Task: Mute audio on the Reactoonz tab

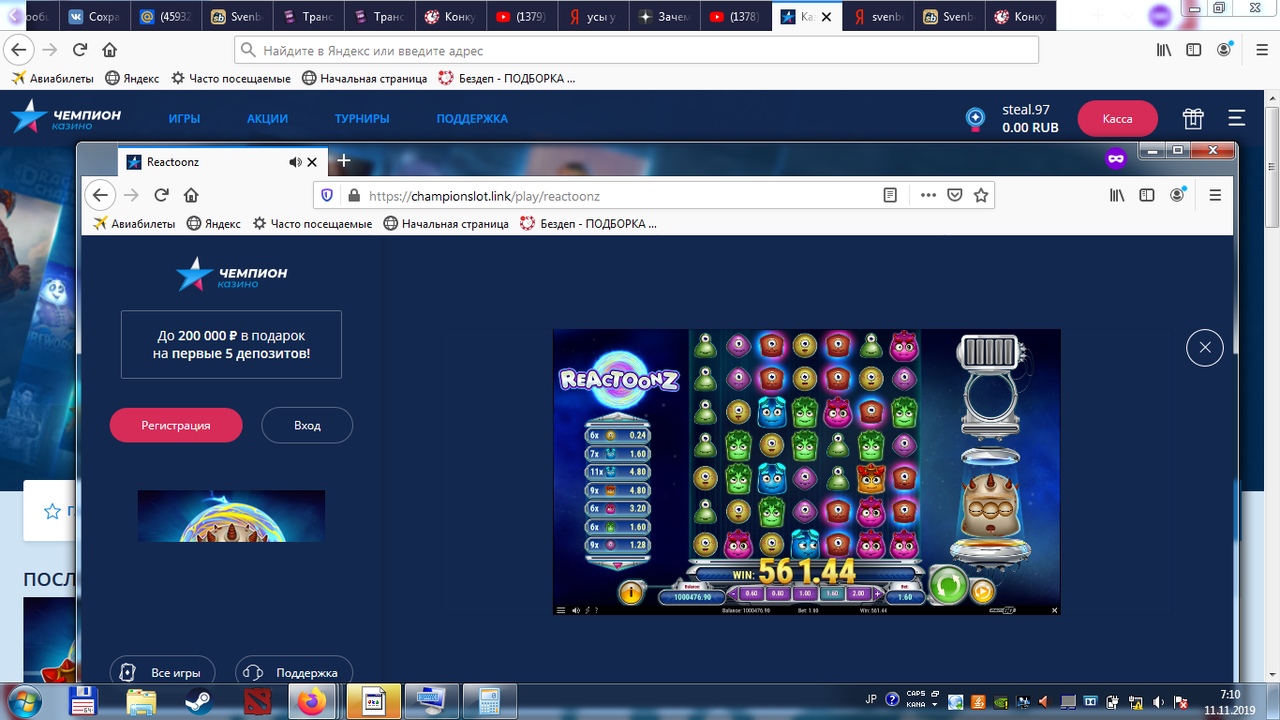Action: pos(295,161)
